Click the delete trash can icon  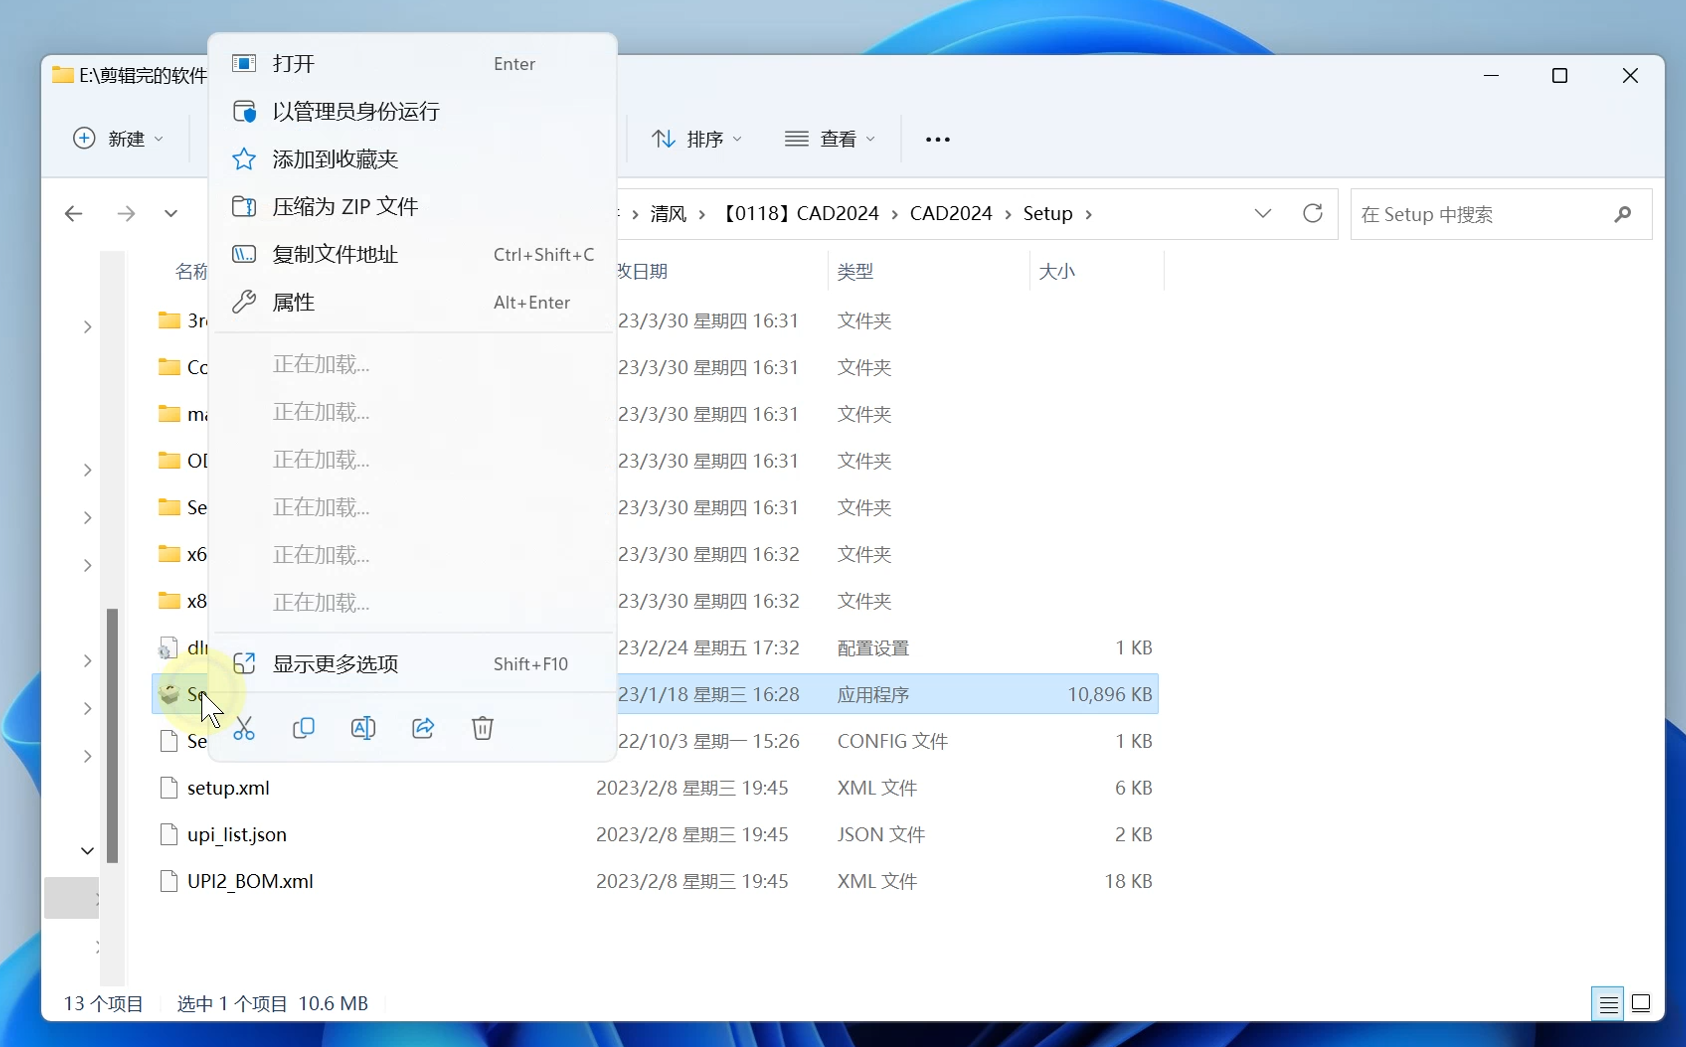pos(483,728)
